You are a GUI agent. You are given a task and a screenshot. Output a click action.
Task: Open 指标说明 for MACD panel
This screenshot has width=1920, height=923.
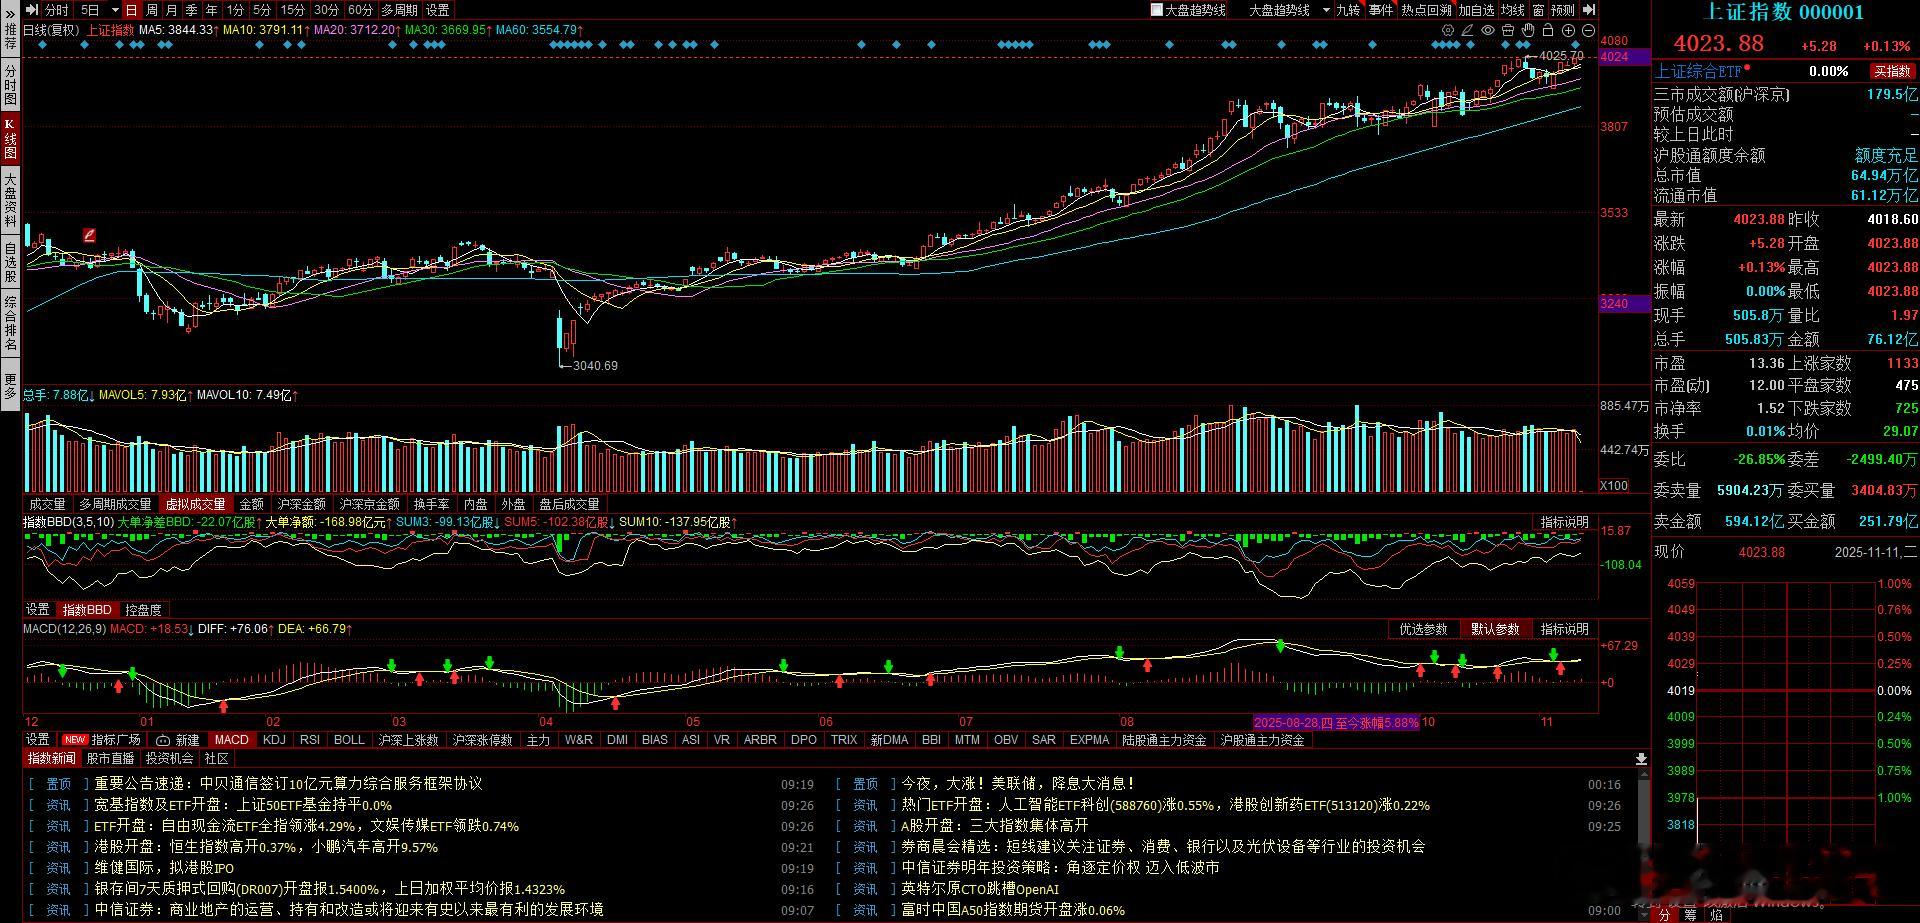[1564, 629]
